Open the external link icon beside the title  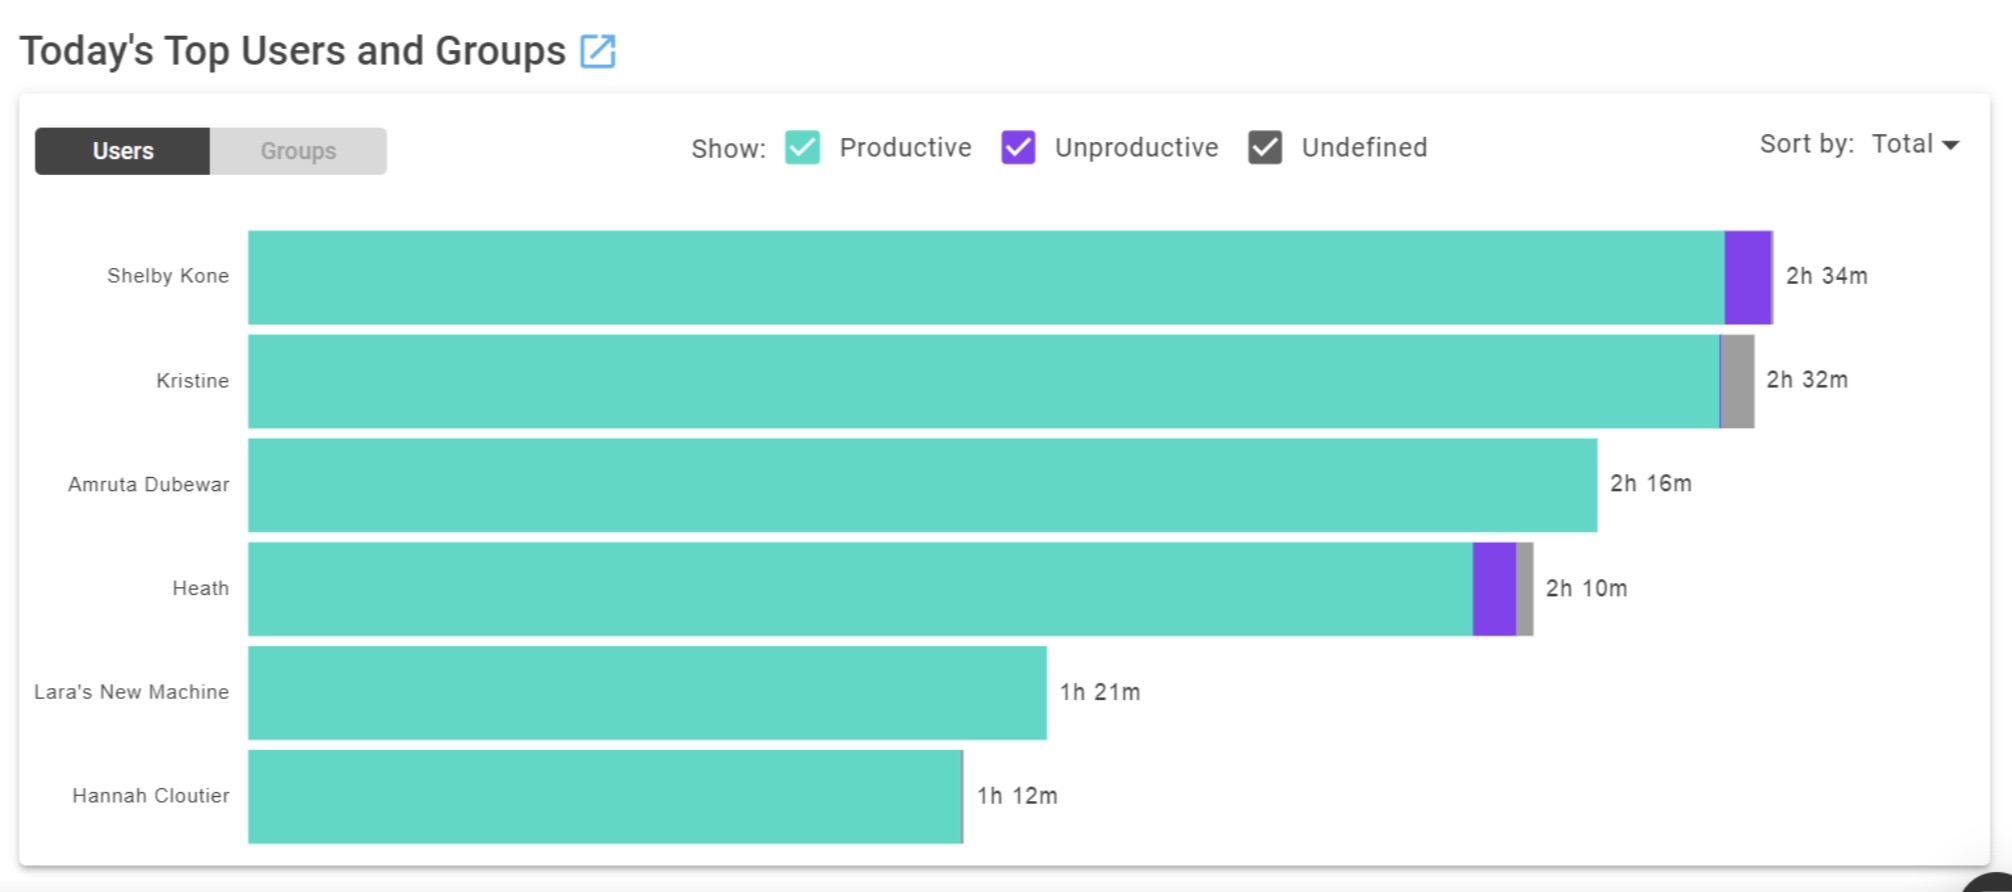(x=598, y=51)
